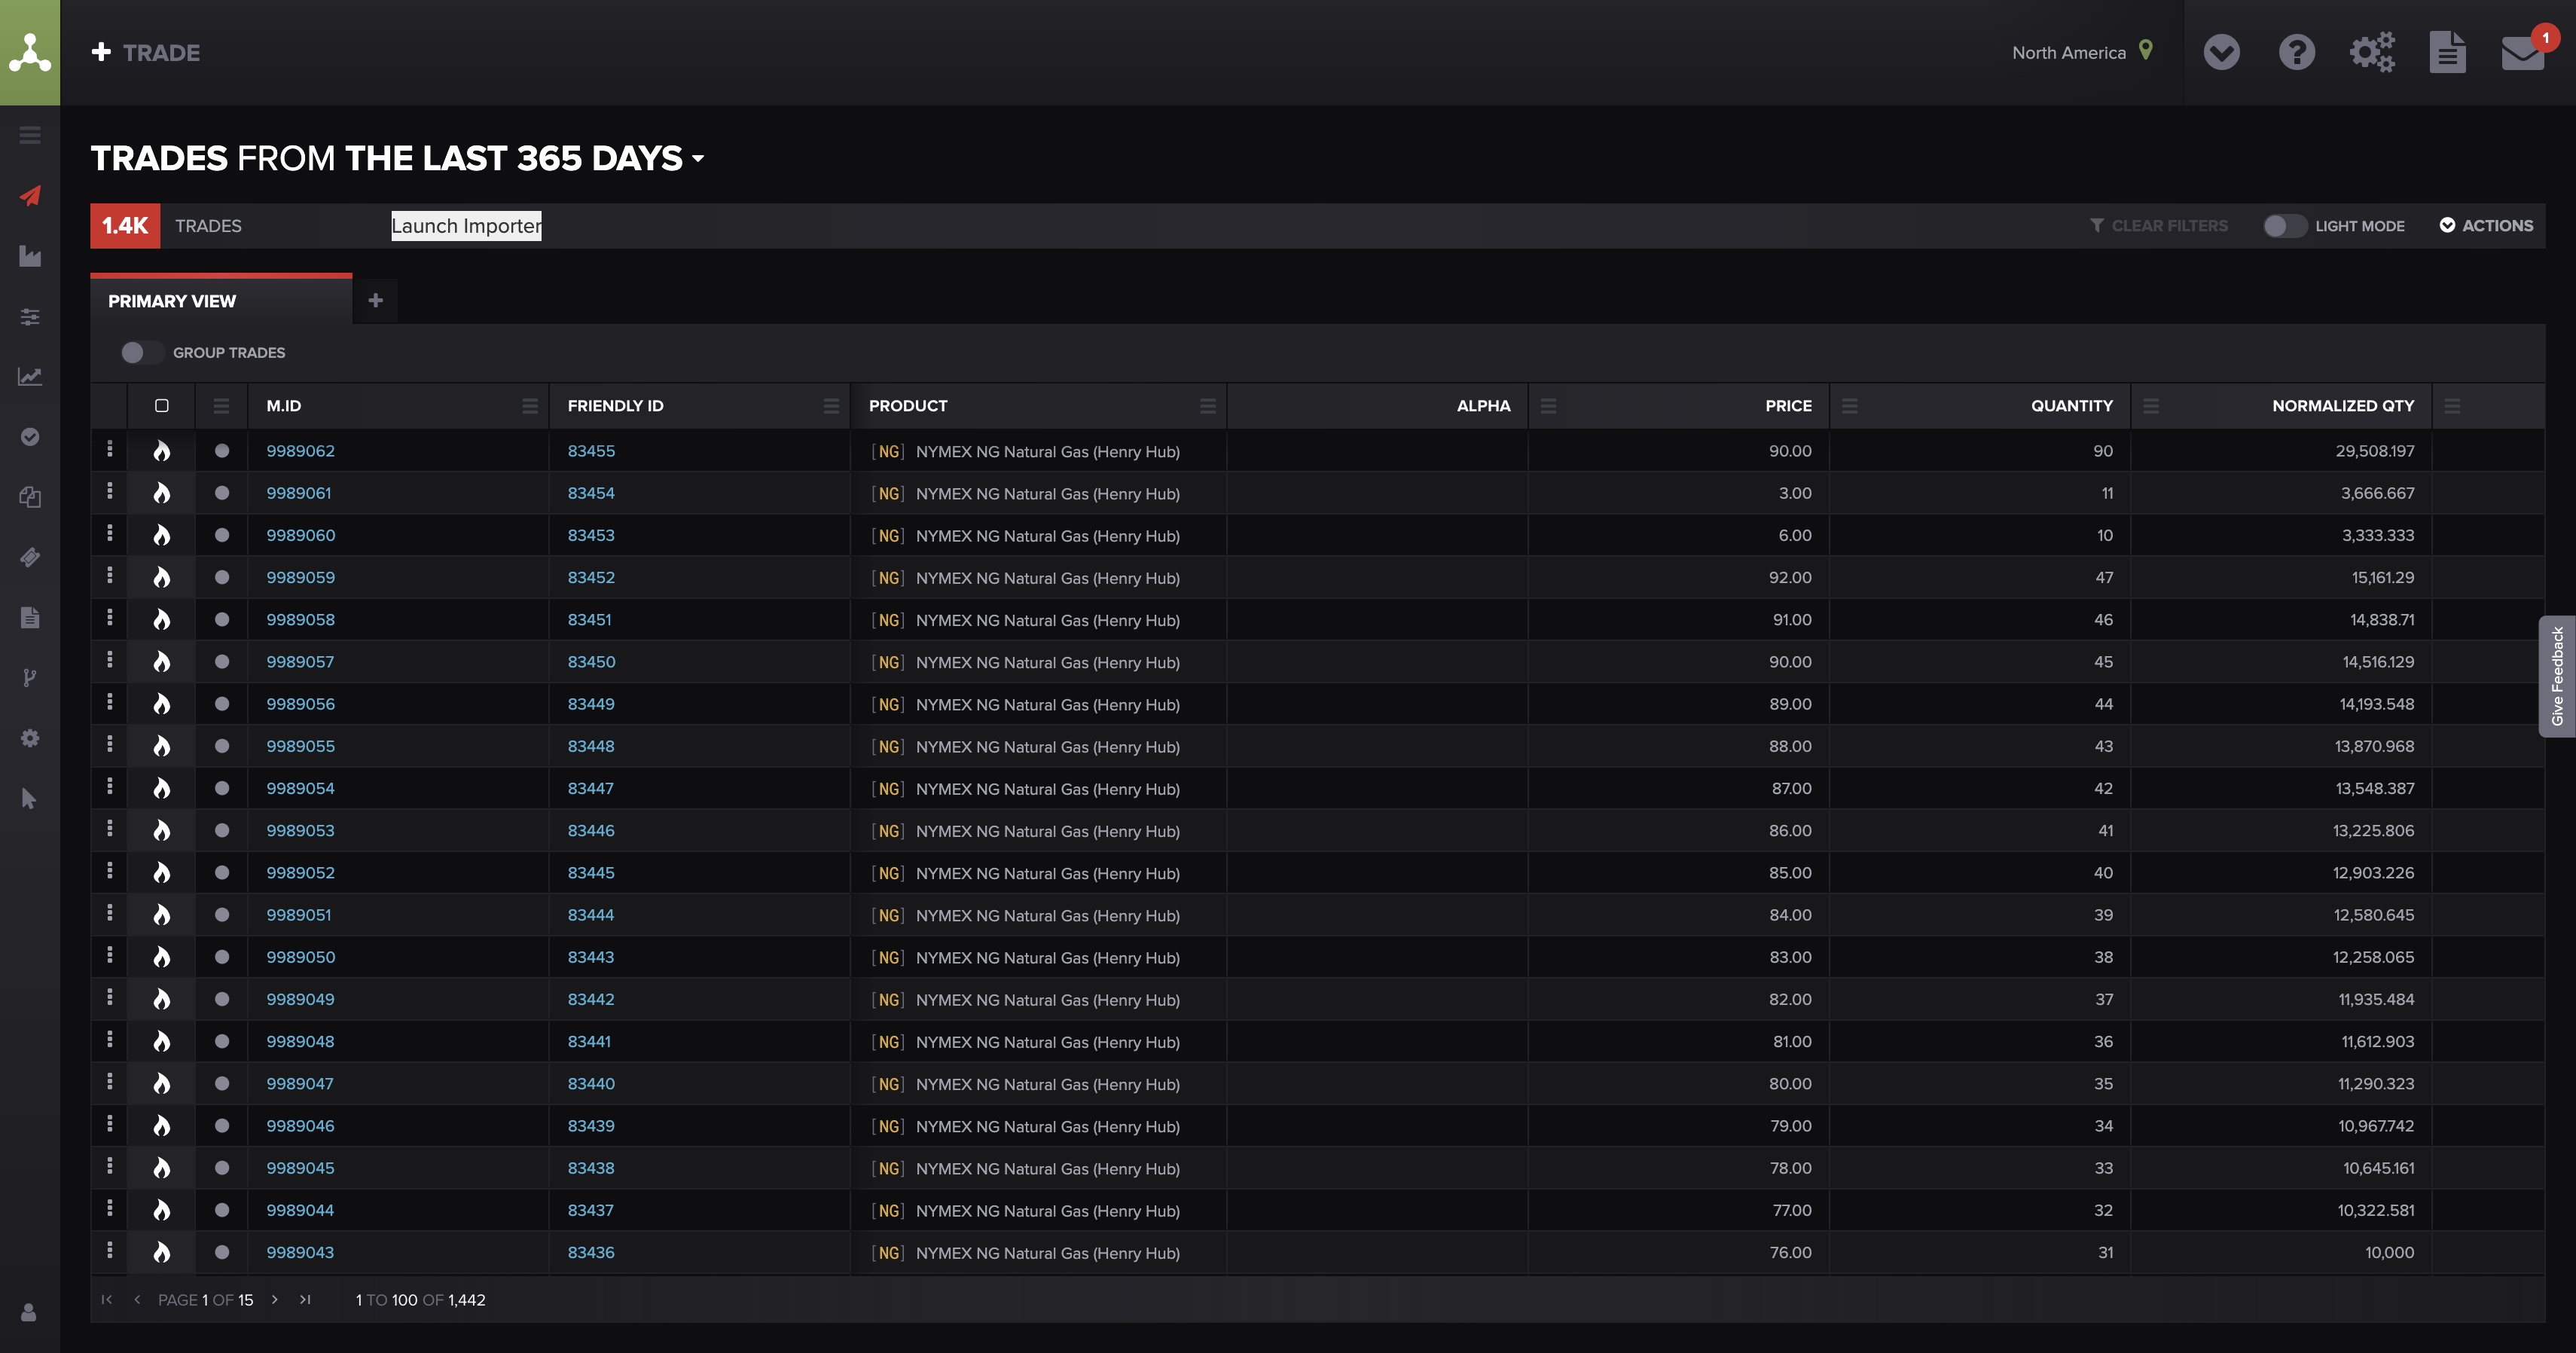Open the settings gears icon in top bar
This screenshot has height=1353, width=2576.
2372,52
